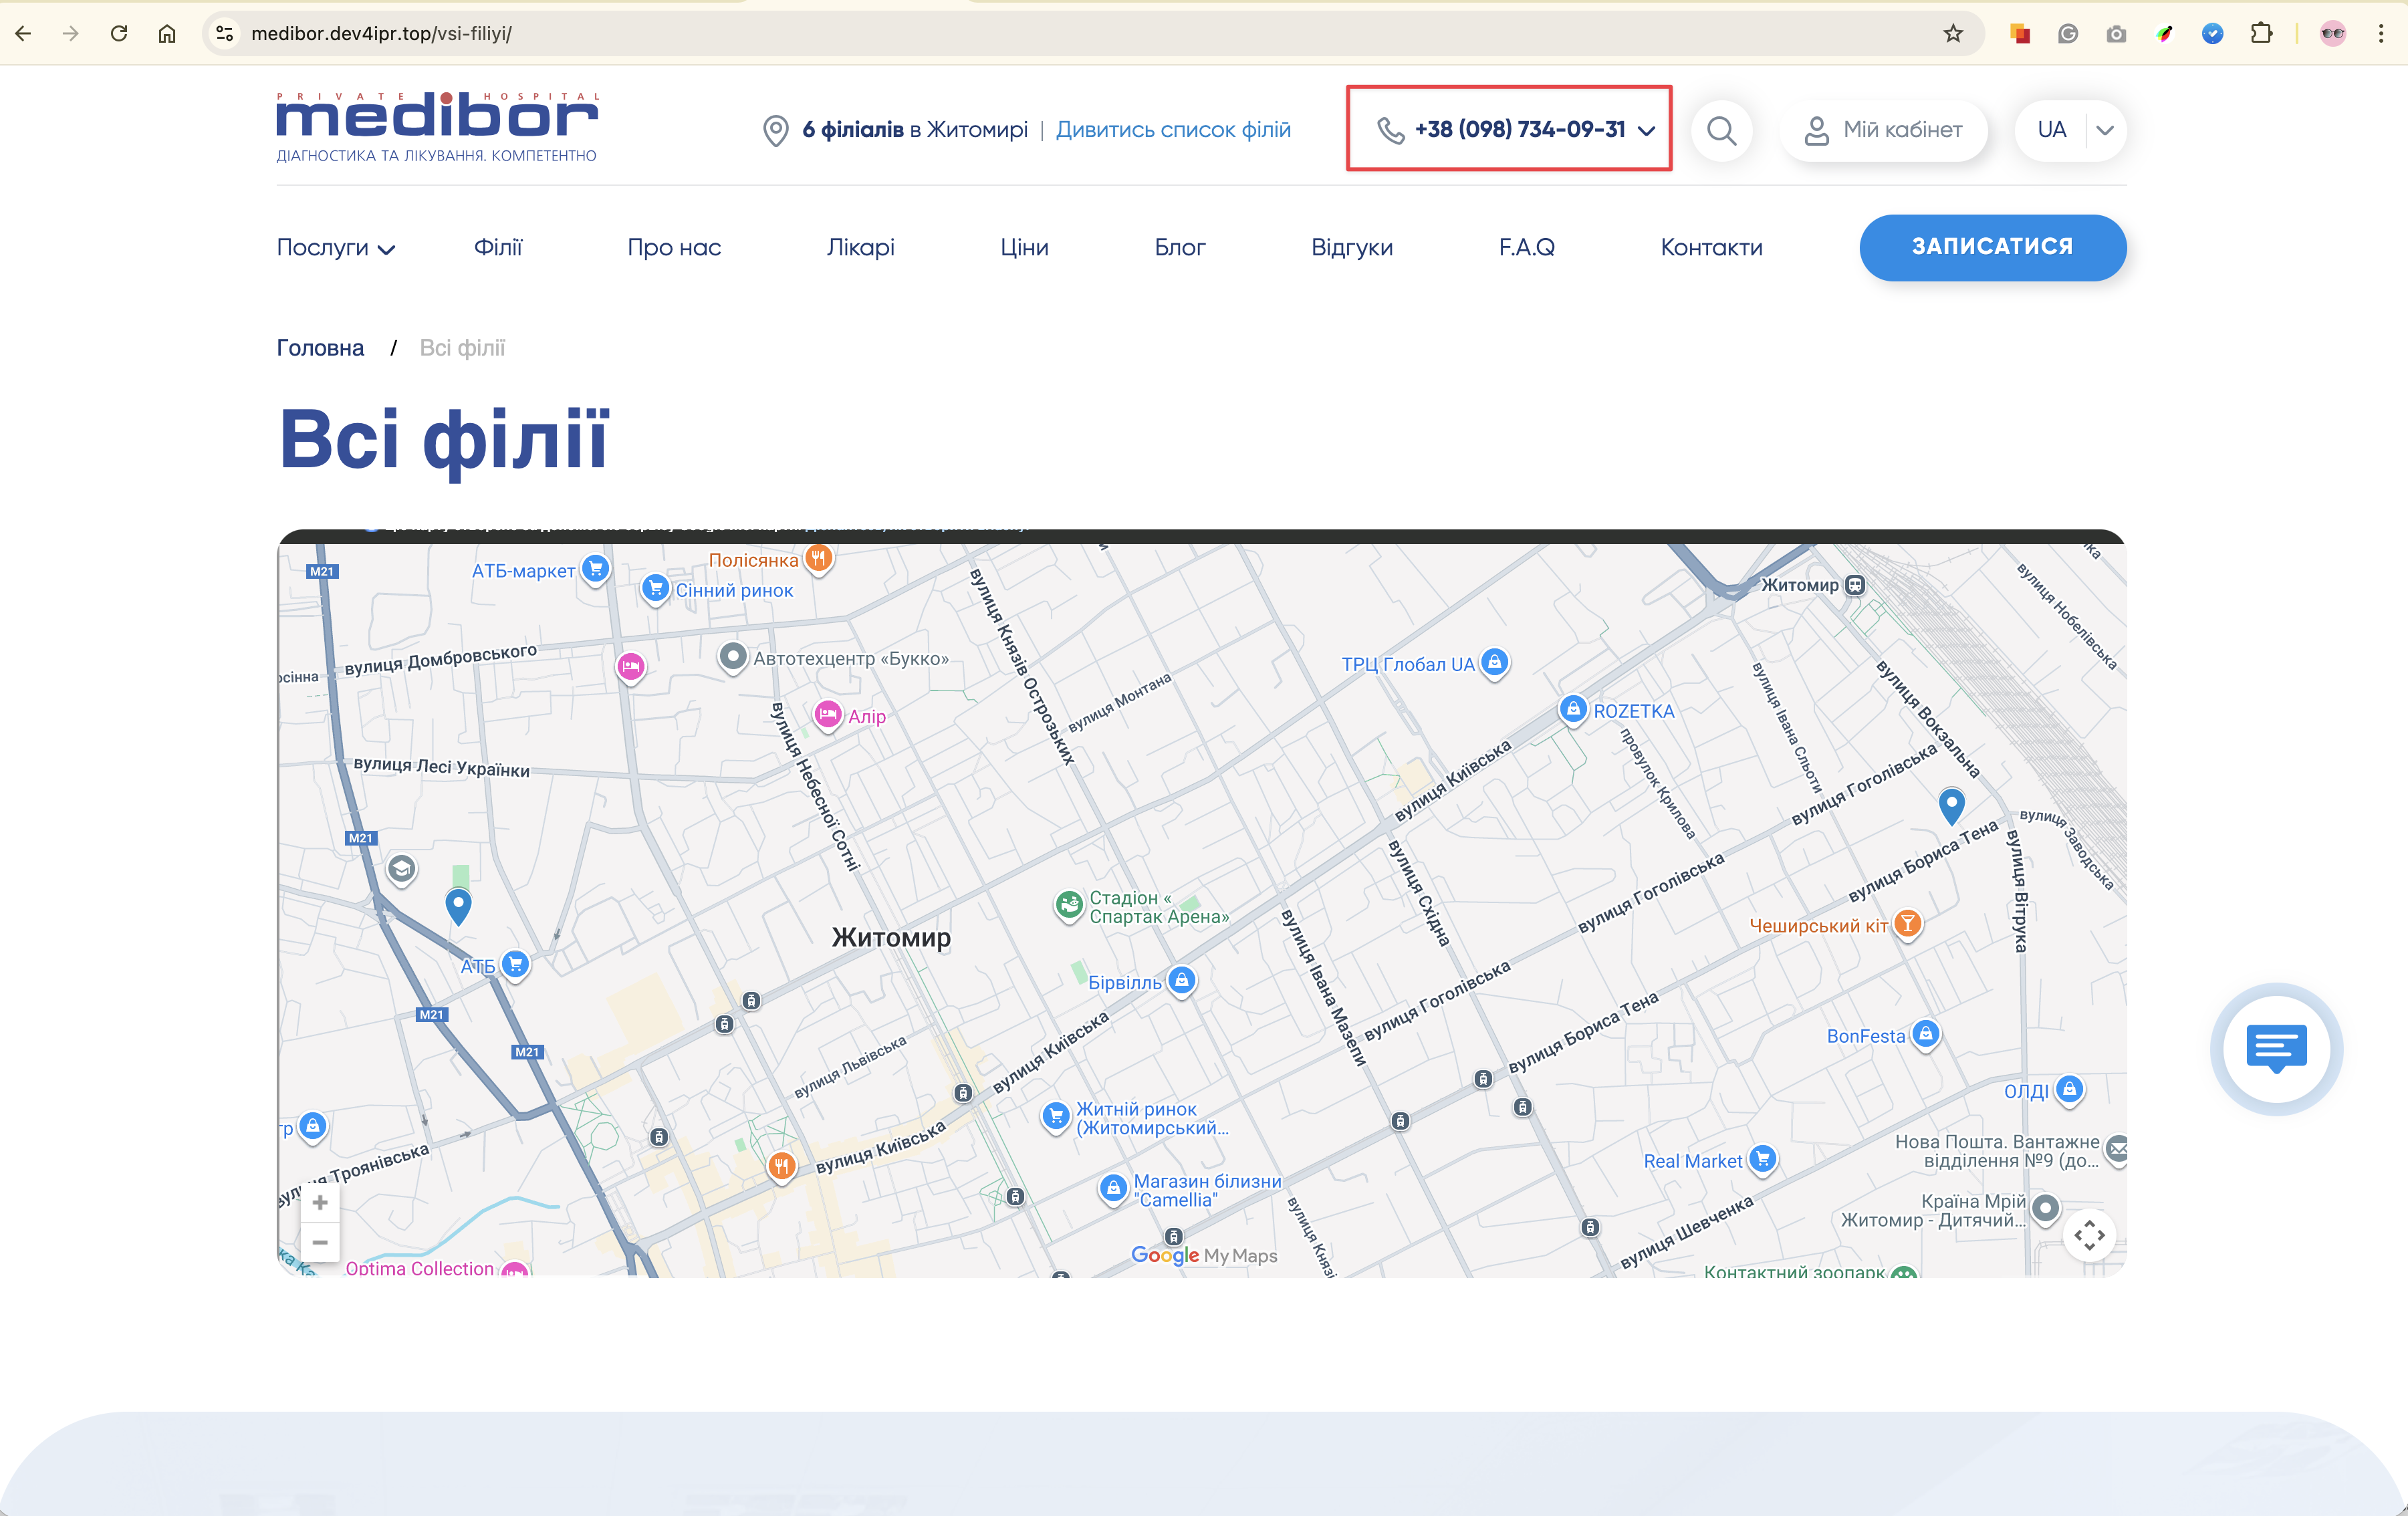Click the Дивитись список філій link

click(1173, 130)
